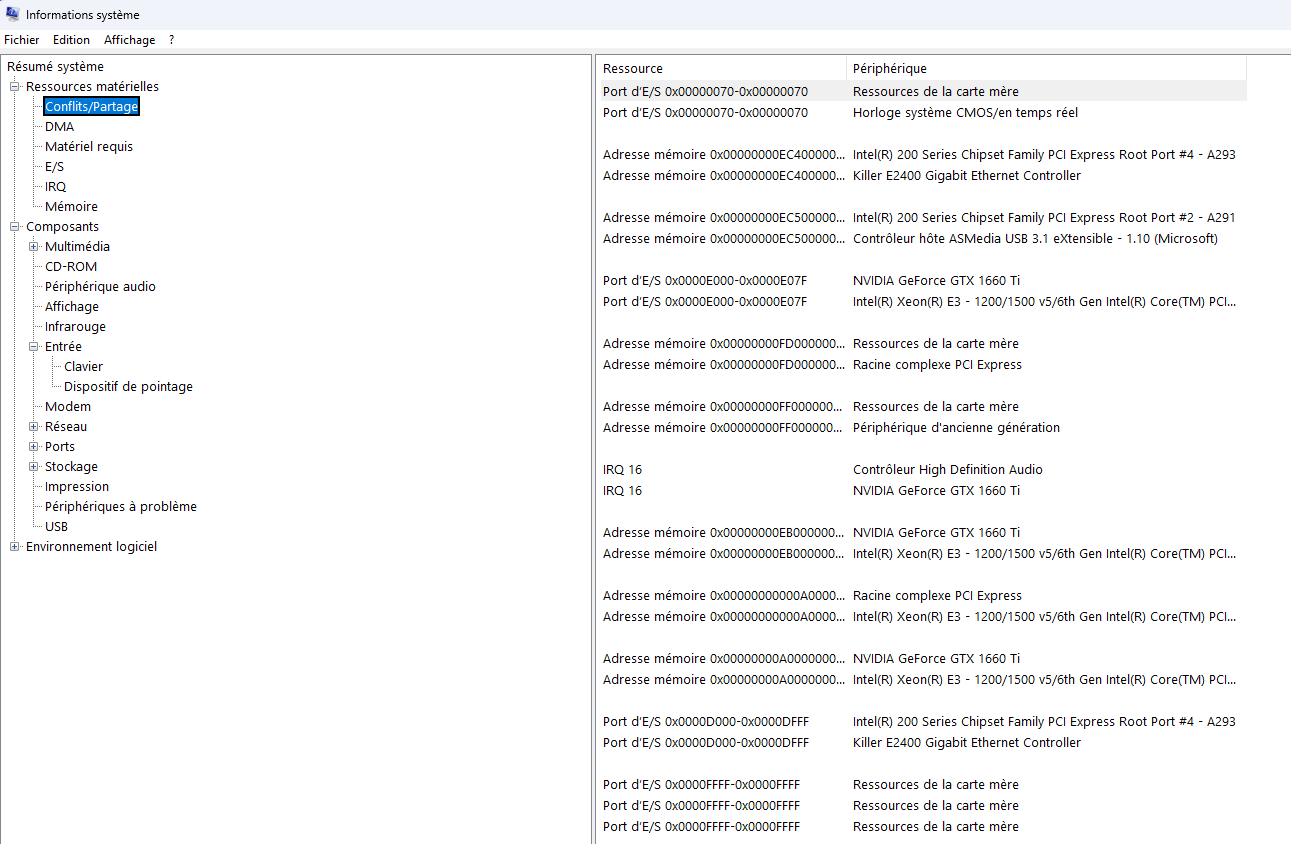Open the Affichage menu

click(129, 40)
